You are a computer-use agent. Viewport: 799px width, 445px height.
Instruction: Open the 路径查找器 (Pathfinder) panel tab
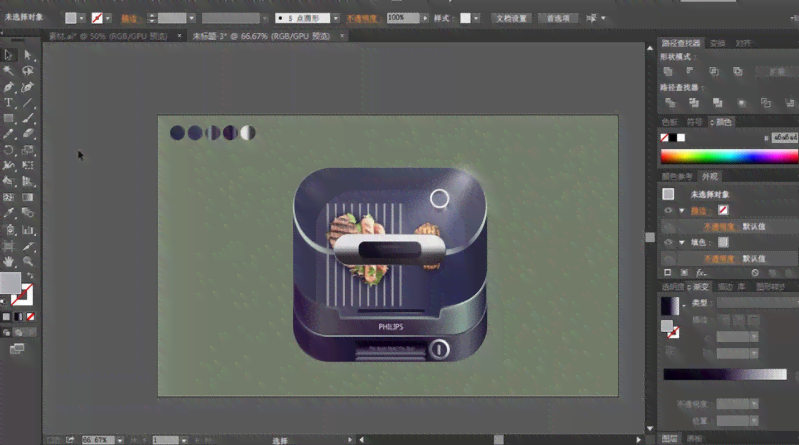tap(681, 43)
